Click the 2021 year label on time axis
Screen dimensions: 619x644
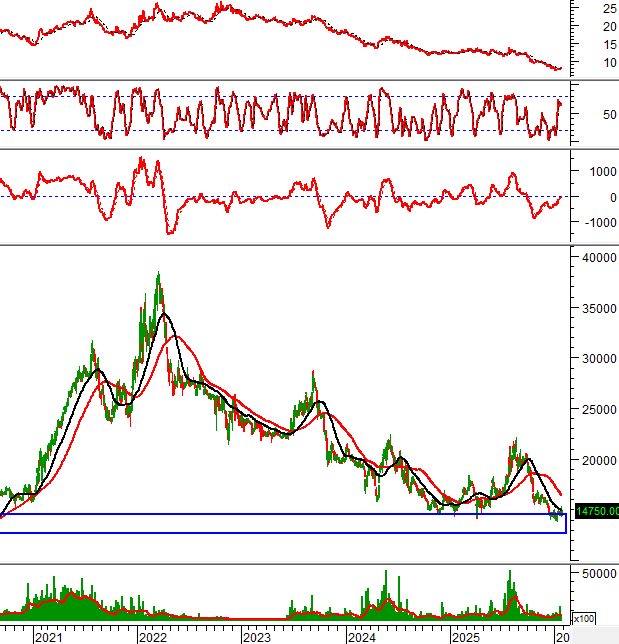click(49, 636)
